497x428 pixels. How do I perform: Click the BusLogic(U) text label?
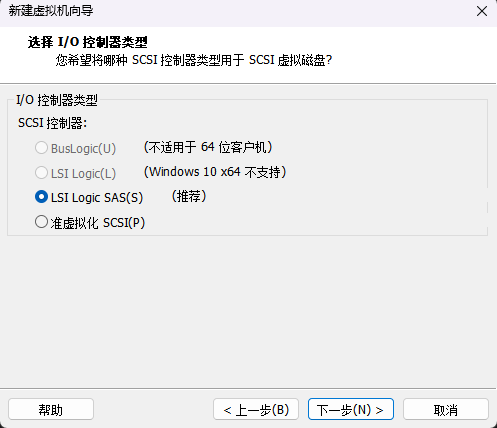coord(83,148)
